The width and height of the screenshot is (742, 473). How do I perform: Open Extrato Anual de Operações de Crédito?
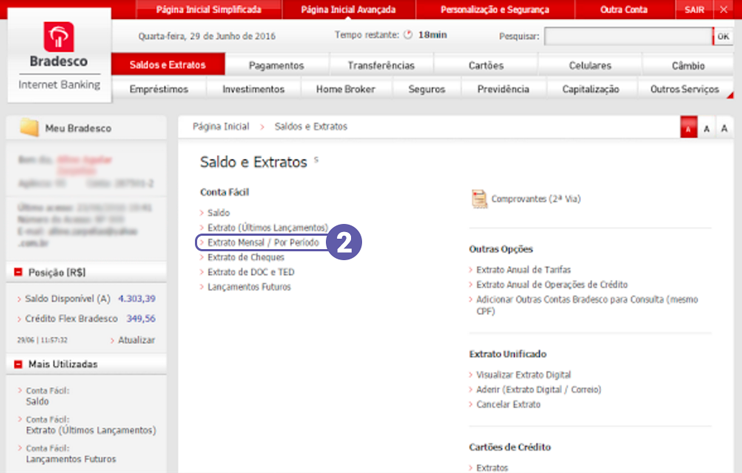coord(552,285)
